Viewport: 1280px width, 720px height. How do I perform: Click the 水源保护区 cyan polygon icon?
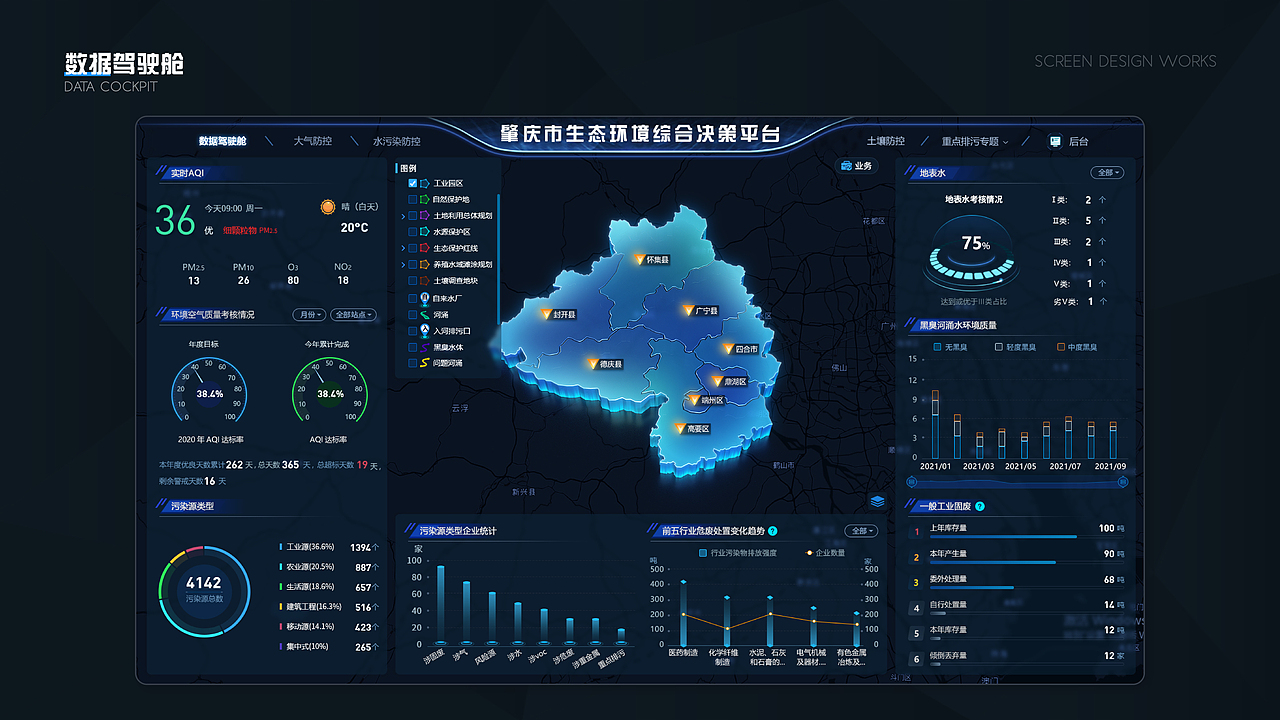click(x=424, y=232)
